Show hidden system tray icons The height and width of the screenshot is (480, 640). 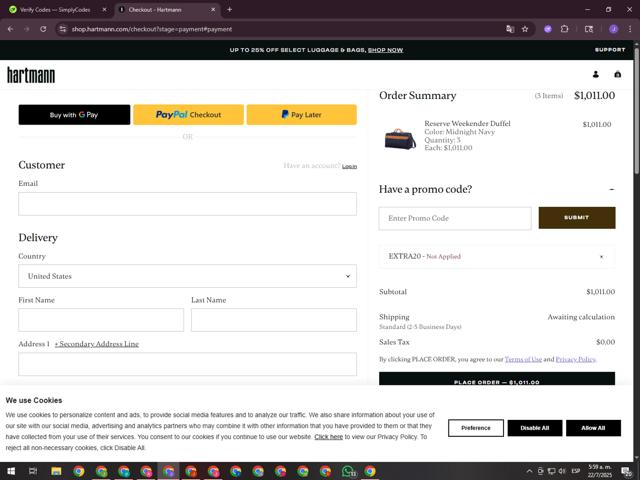point(529,471)
